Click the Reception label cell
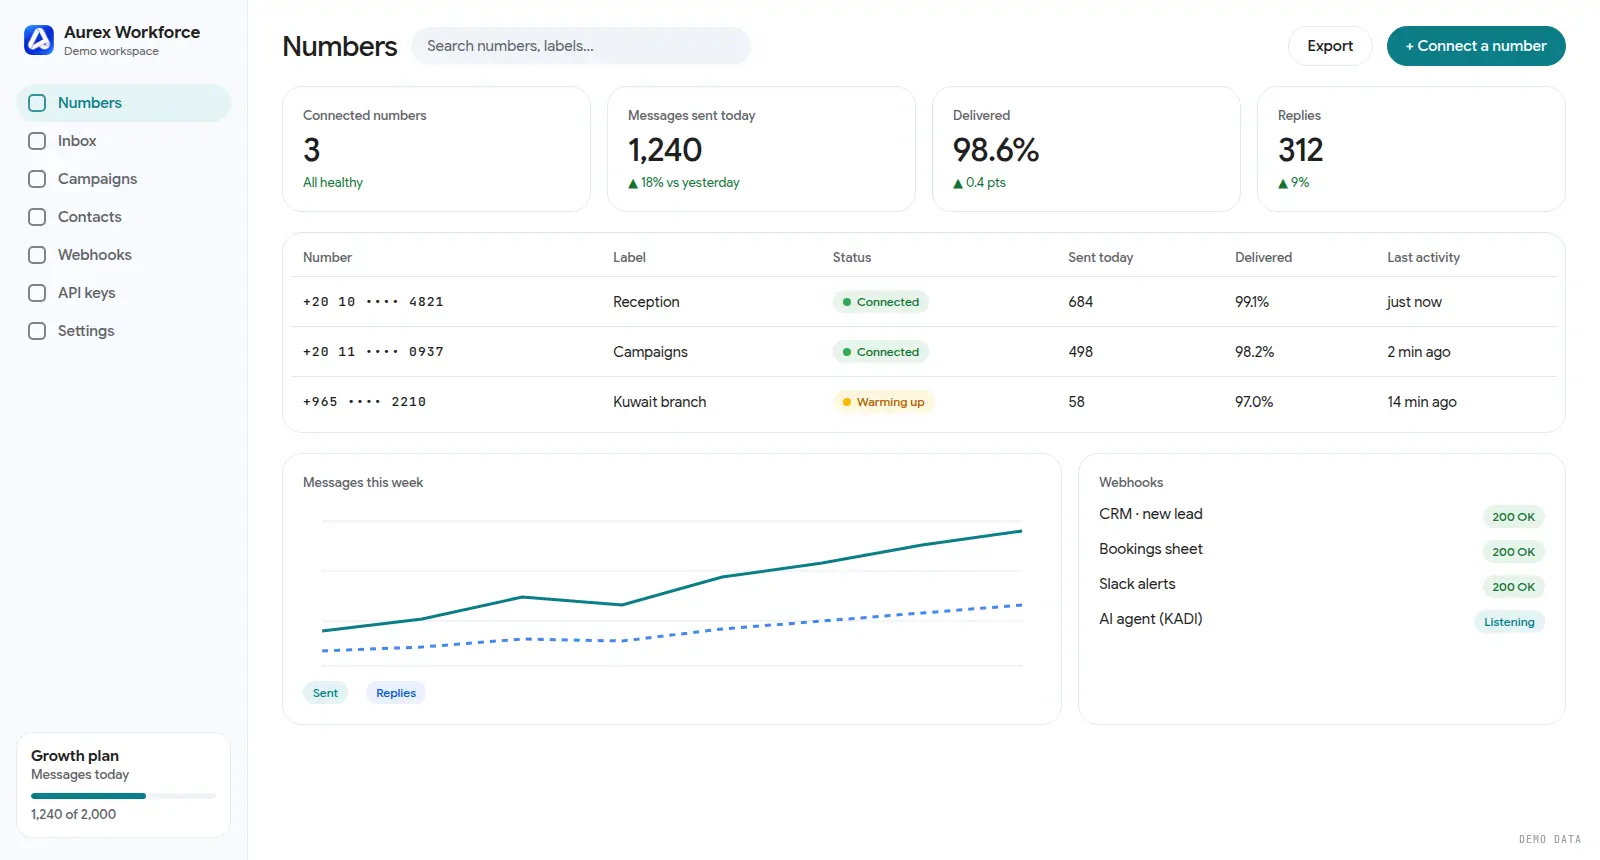This screenshot has width=1600, height=860. tap(646, 302)
